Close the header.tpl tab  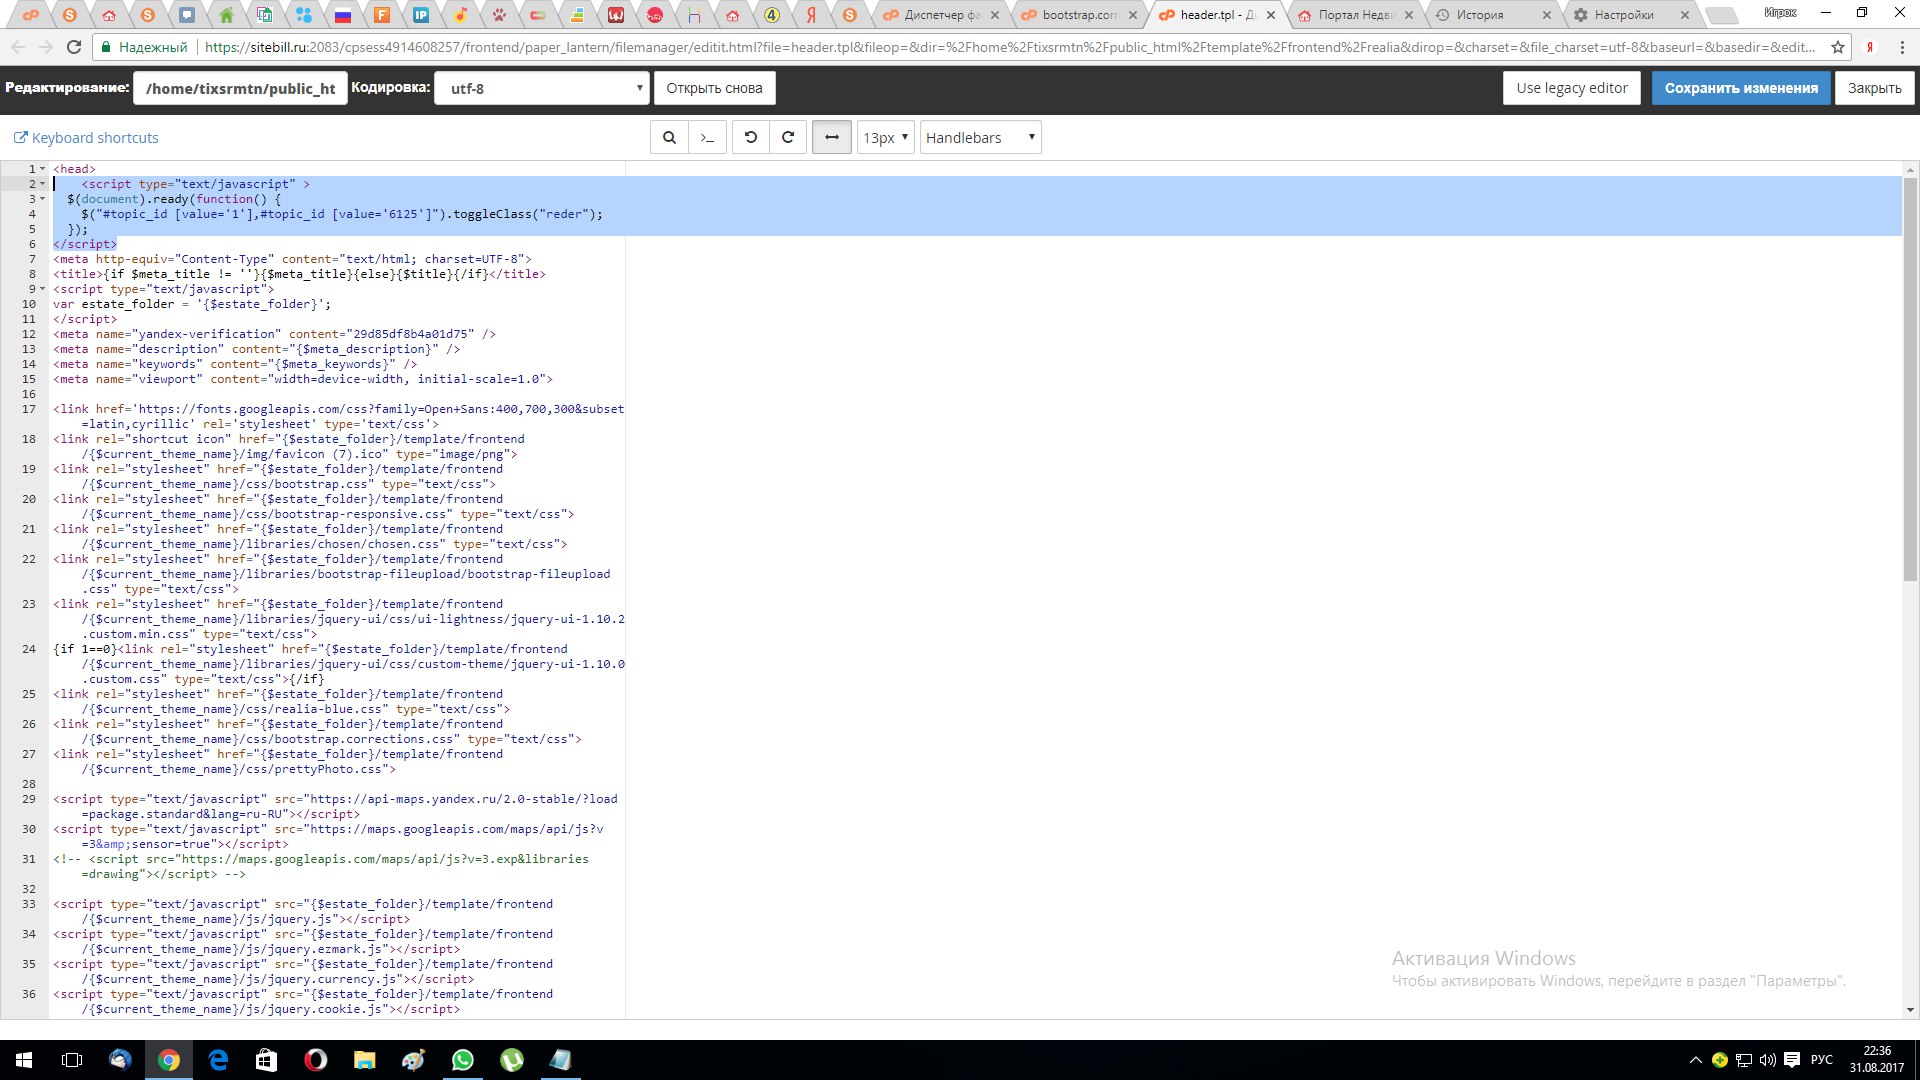click(1271, 15)
